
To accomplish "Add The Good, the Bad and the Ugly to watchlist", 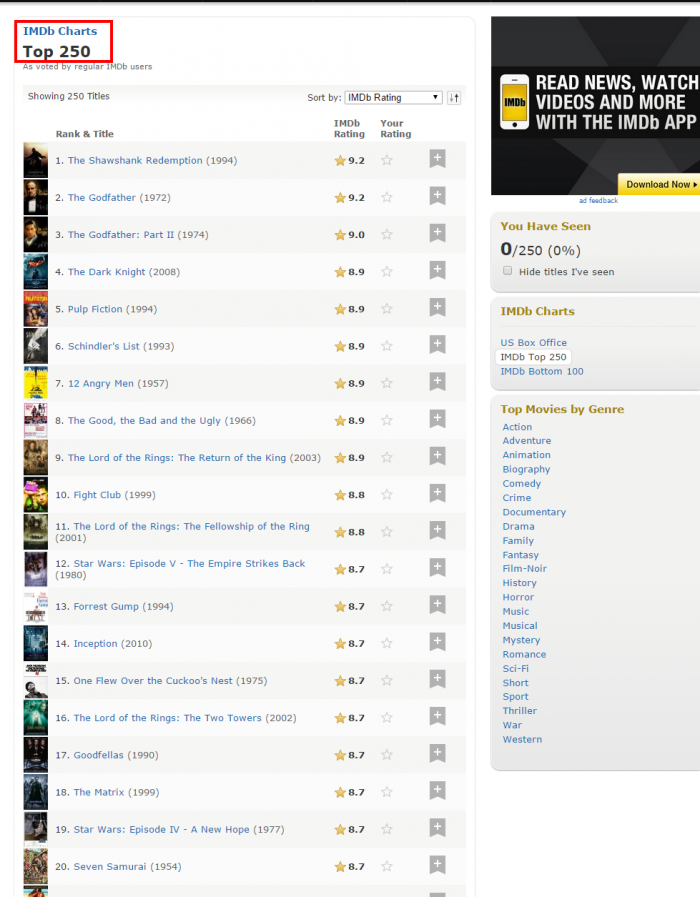I will [x=438, y=419].
